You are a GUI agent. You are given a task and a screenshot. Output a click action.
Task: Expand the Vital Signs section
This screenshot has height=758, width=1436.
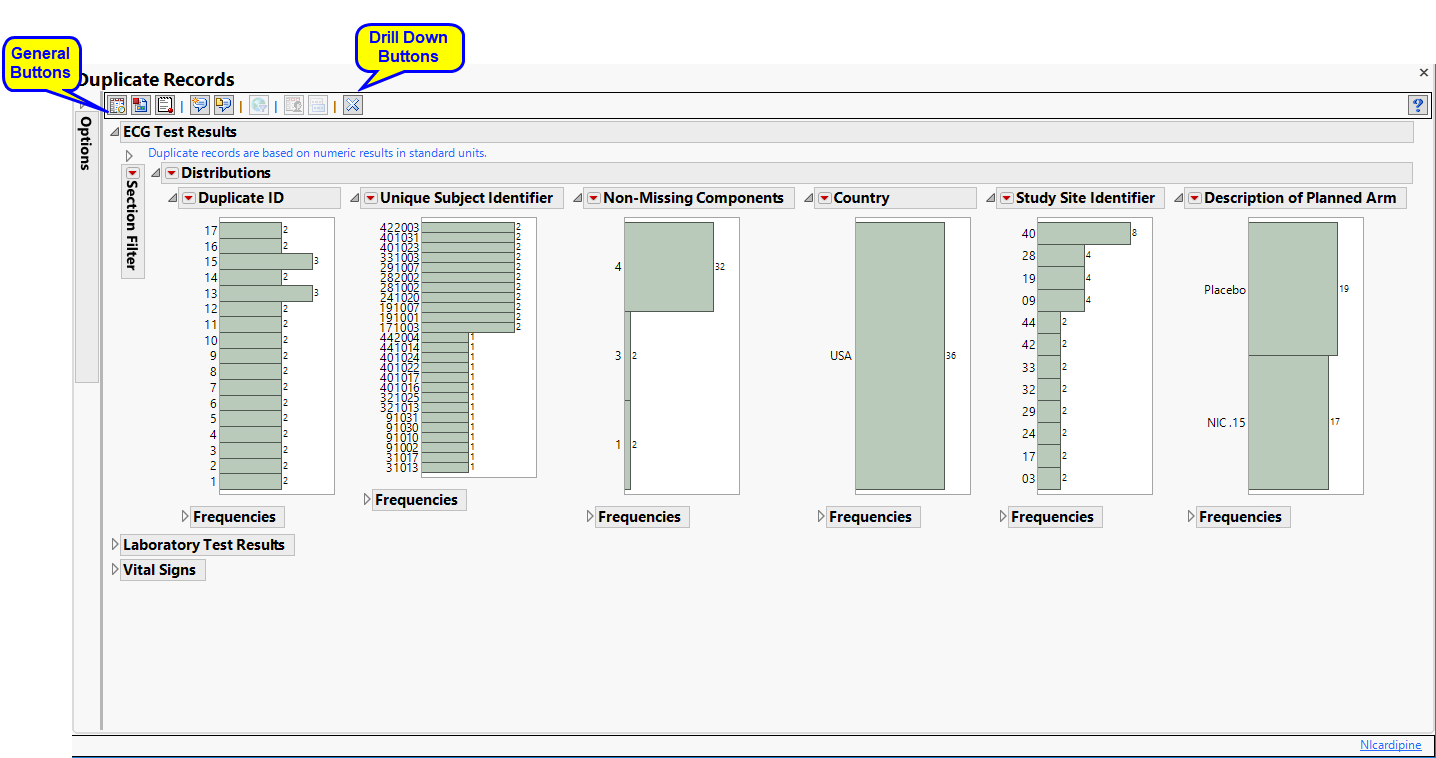(115, 570)
